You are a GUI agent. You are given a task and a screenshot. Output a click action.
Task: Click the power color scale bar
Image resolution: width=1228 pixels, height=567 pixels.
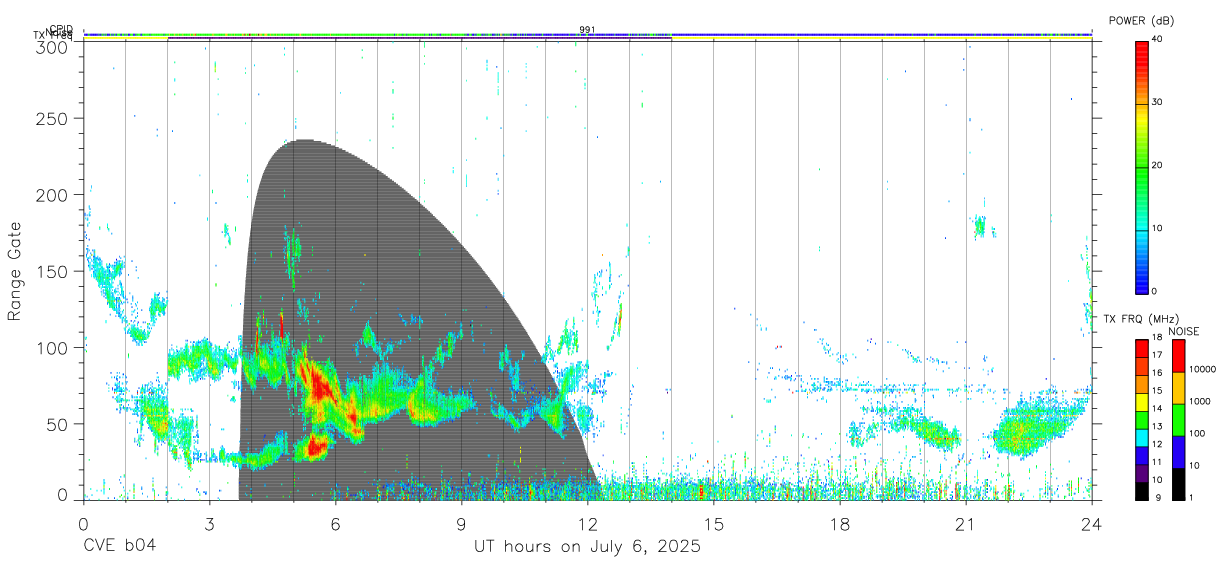(1141, 166)
